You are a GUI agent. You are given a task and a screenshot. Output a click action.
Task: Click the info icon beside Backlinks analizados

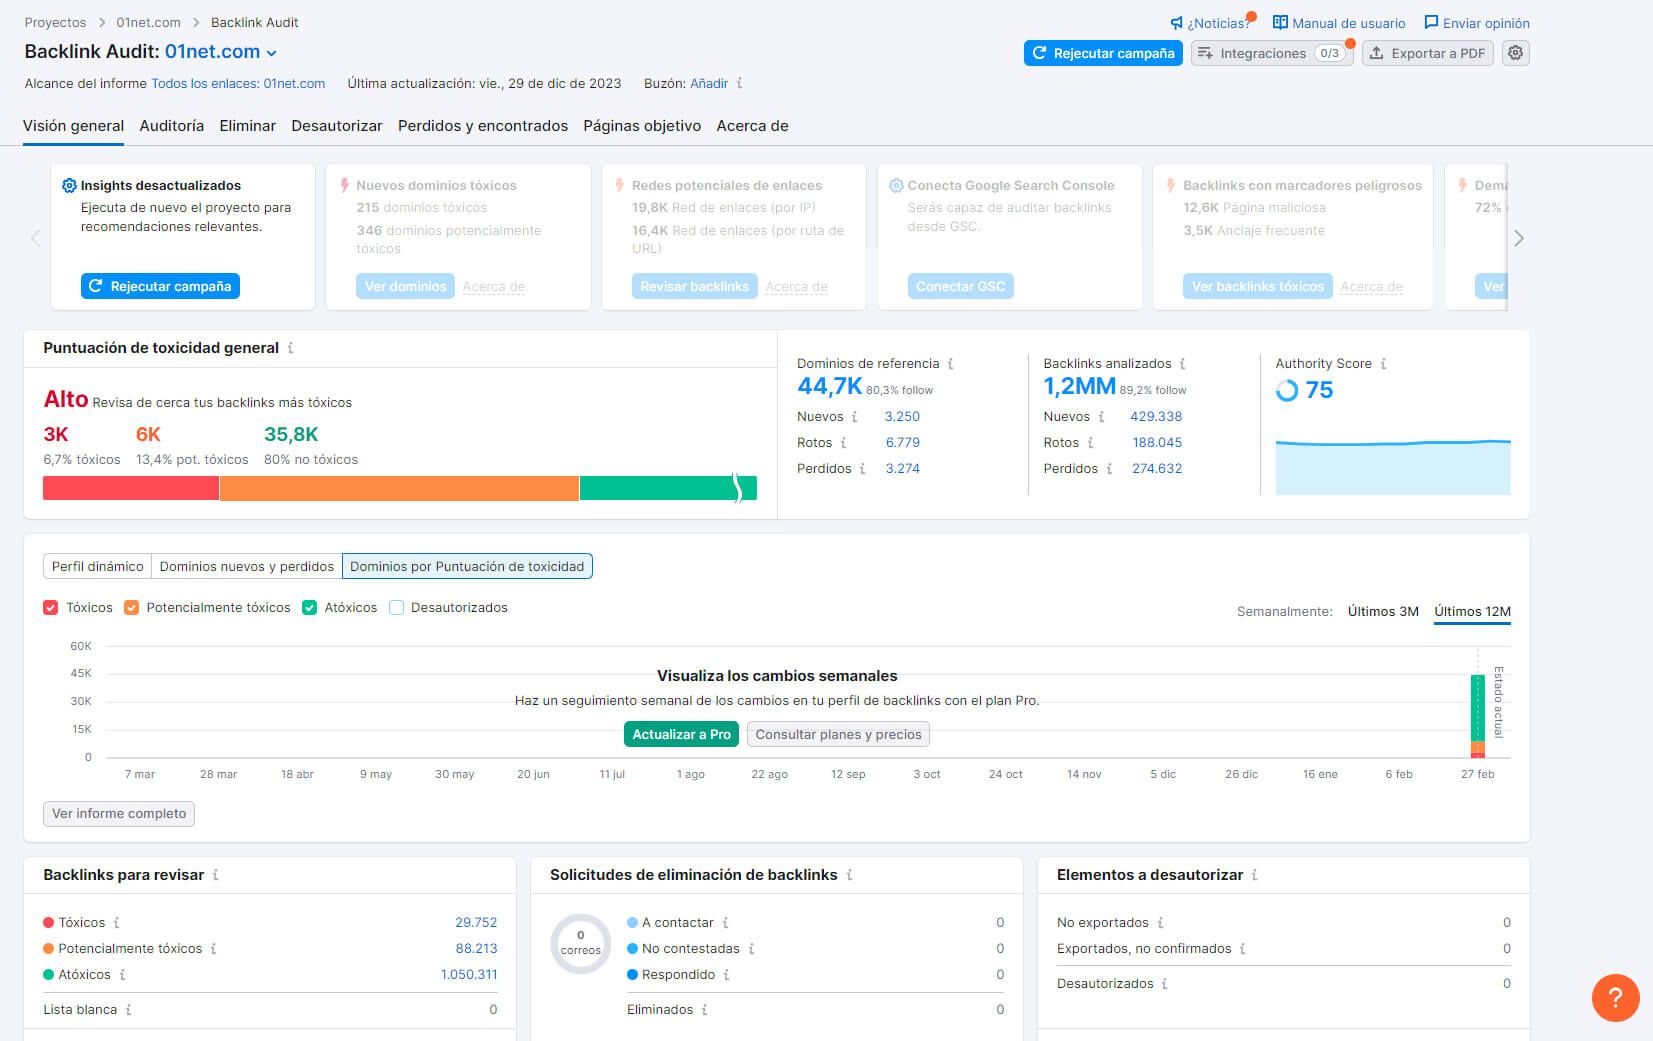(1182, 364)
